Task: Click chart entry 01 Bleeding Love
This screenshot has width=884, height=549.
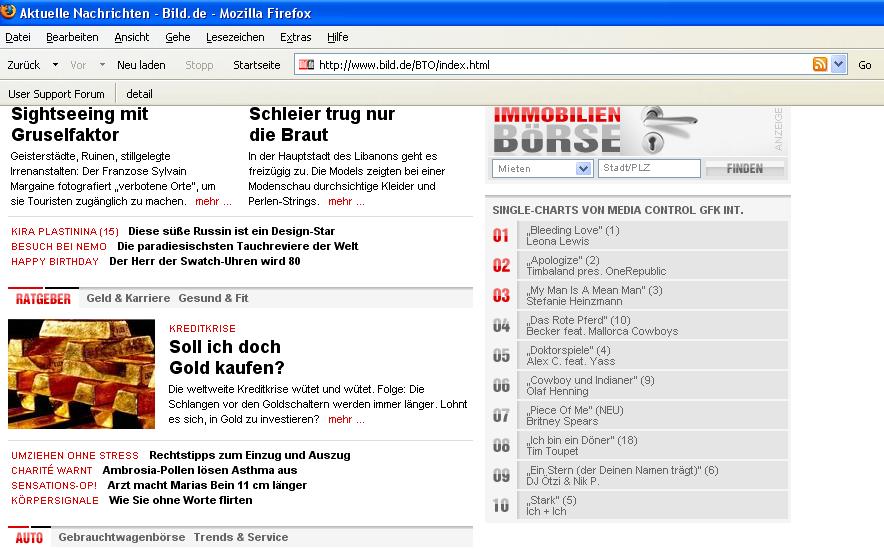Action: click(639, 236)
